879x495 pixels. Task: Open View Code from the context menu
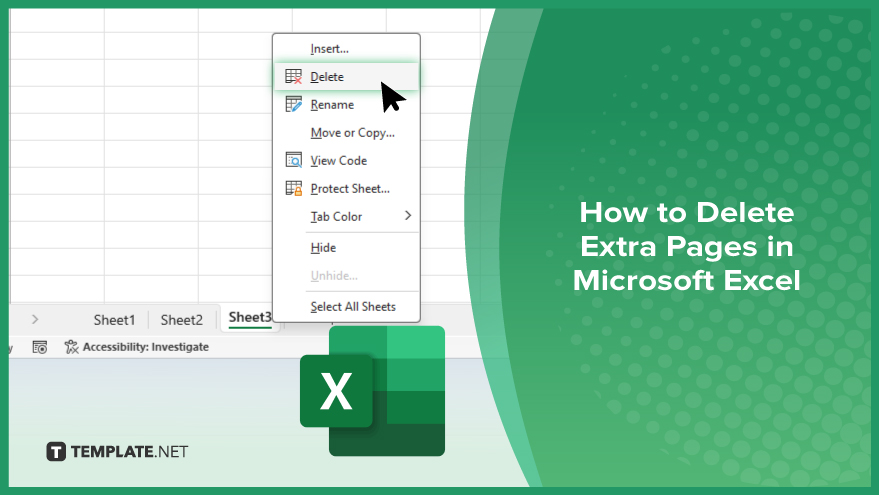pos(346,160)
